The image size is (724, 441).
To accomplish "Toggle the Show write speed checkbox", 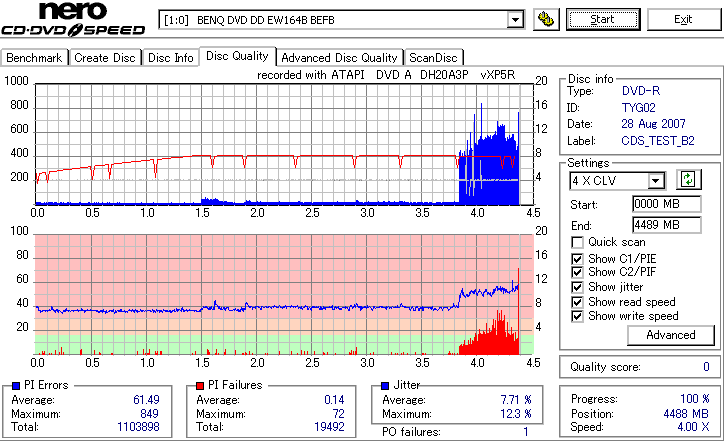I will pos(577,316).
